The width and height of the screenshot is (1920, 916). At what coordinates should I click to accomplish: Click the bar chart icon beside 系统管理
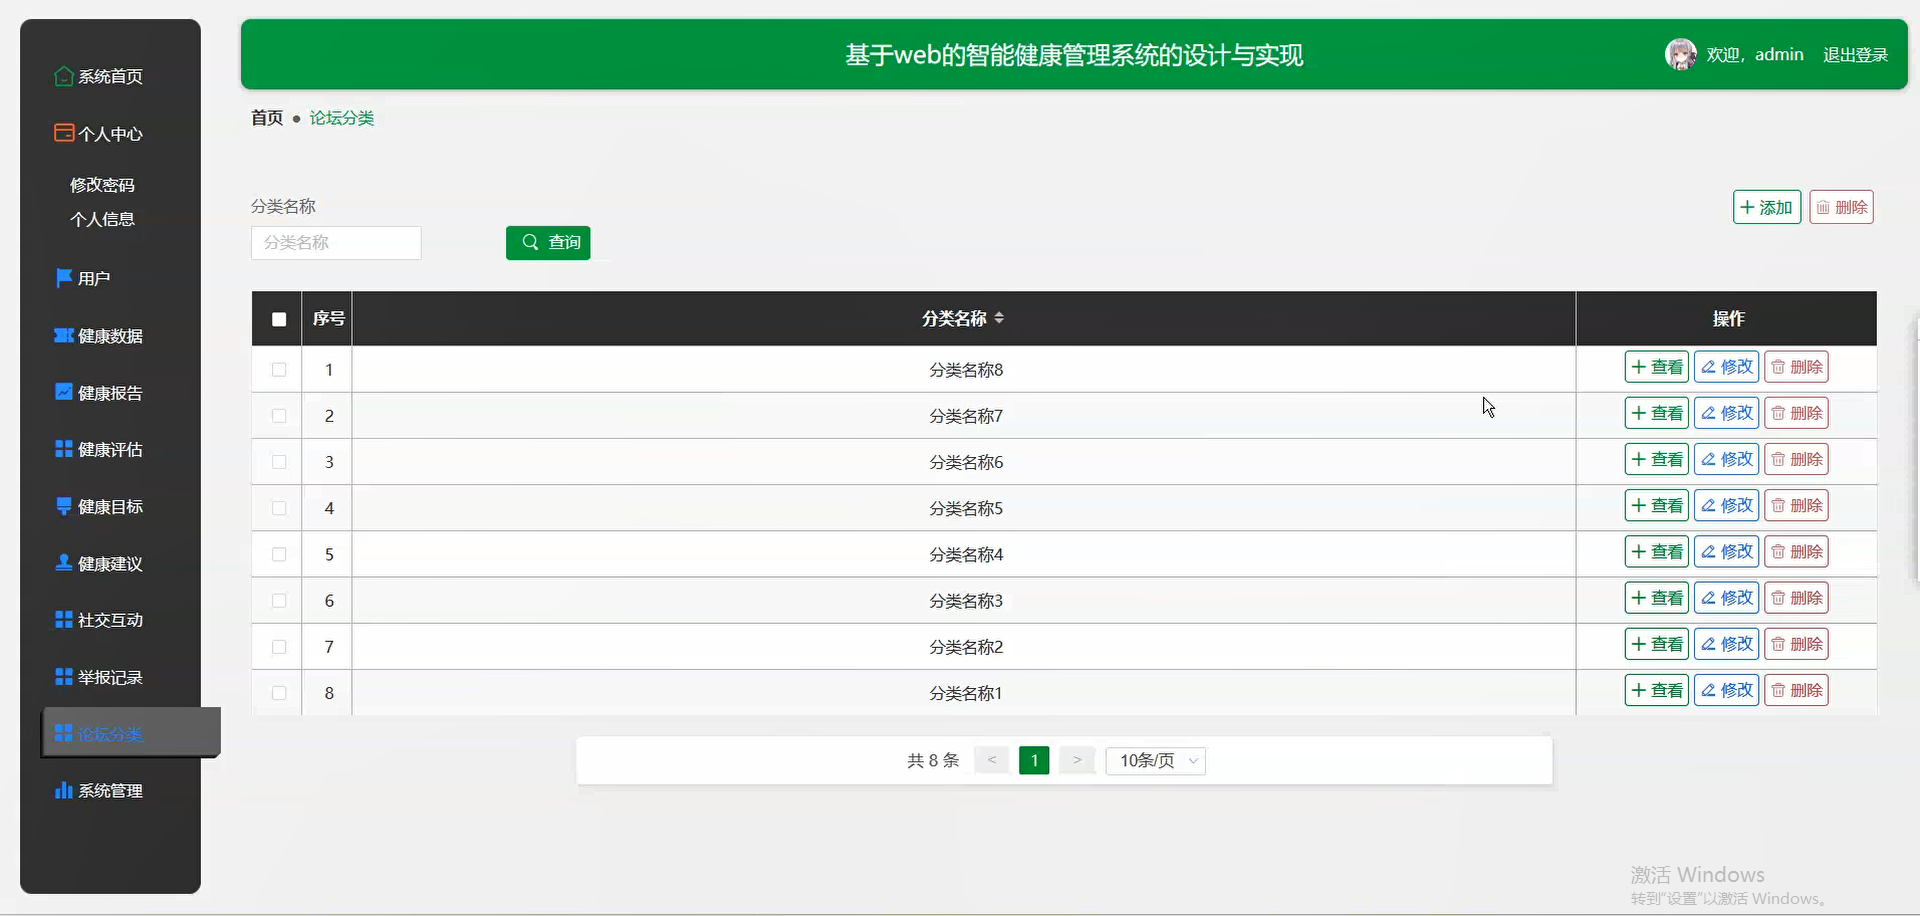point(64,790)
